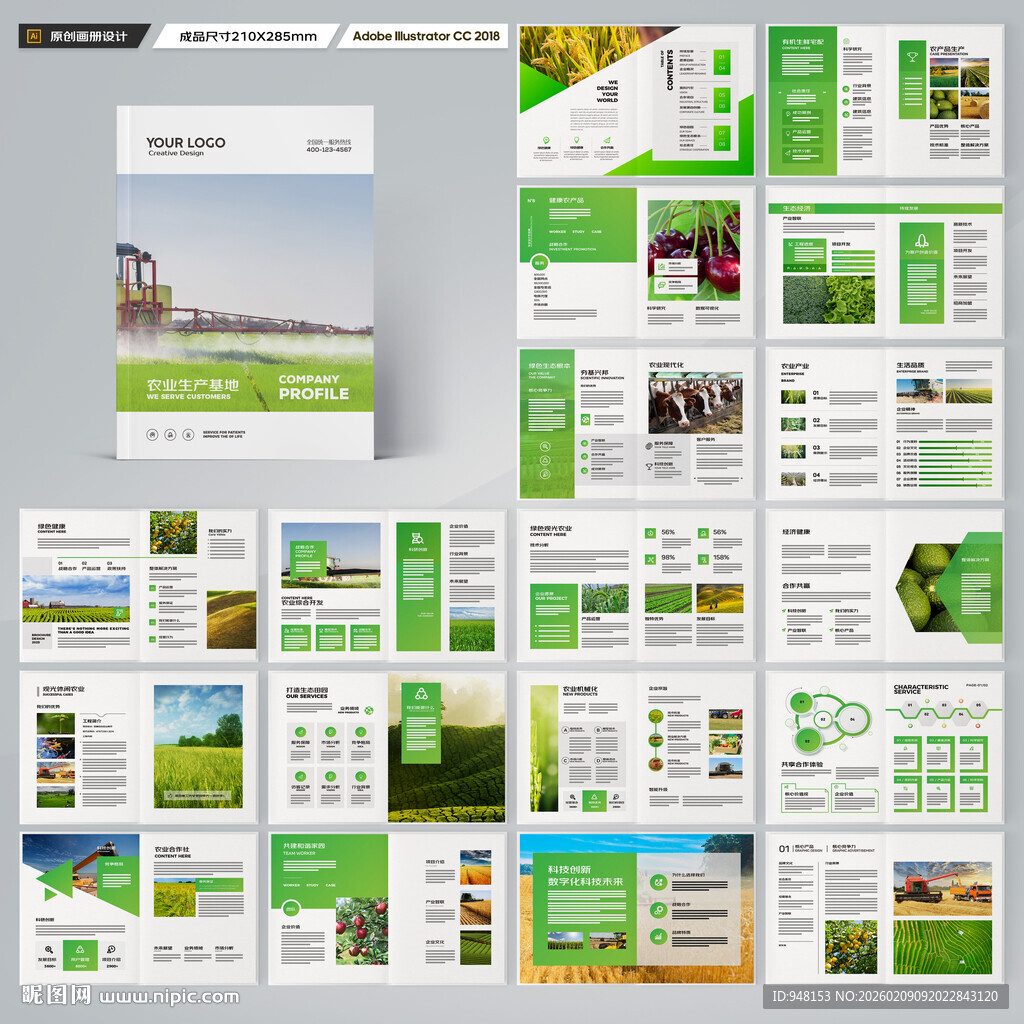
Task: Click recycle icon on tea field page
Action: point(421,693)
